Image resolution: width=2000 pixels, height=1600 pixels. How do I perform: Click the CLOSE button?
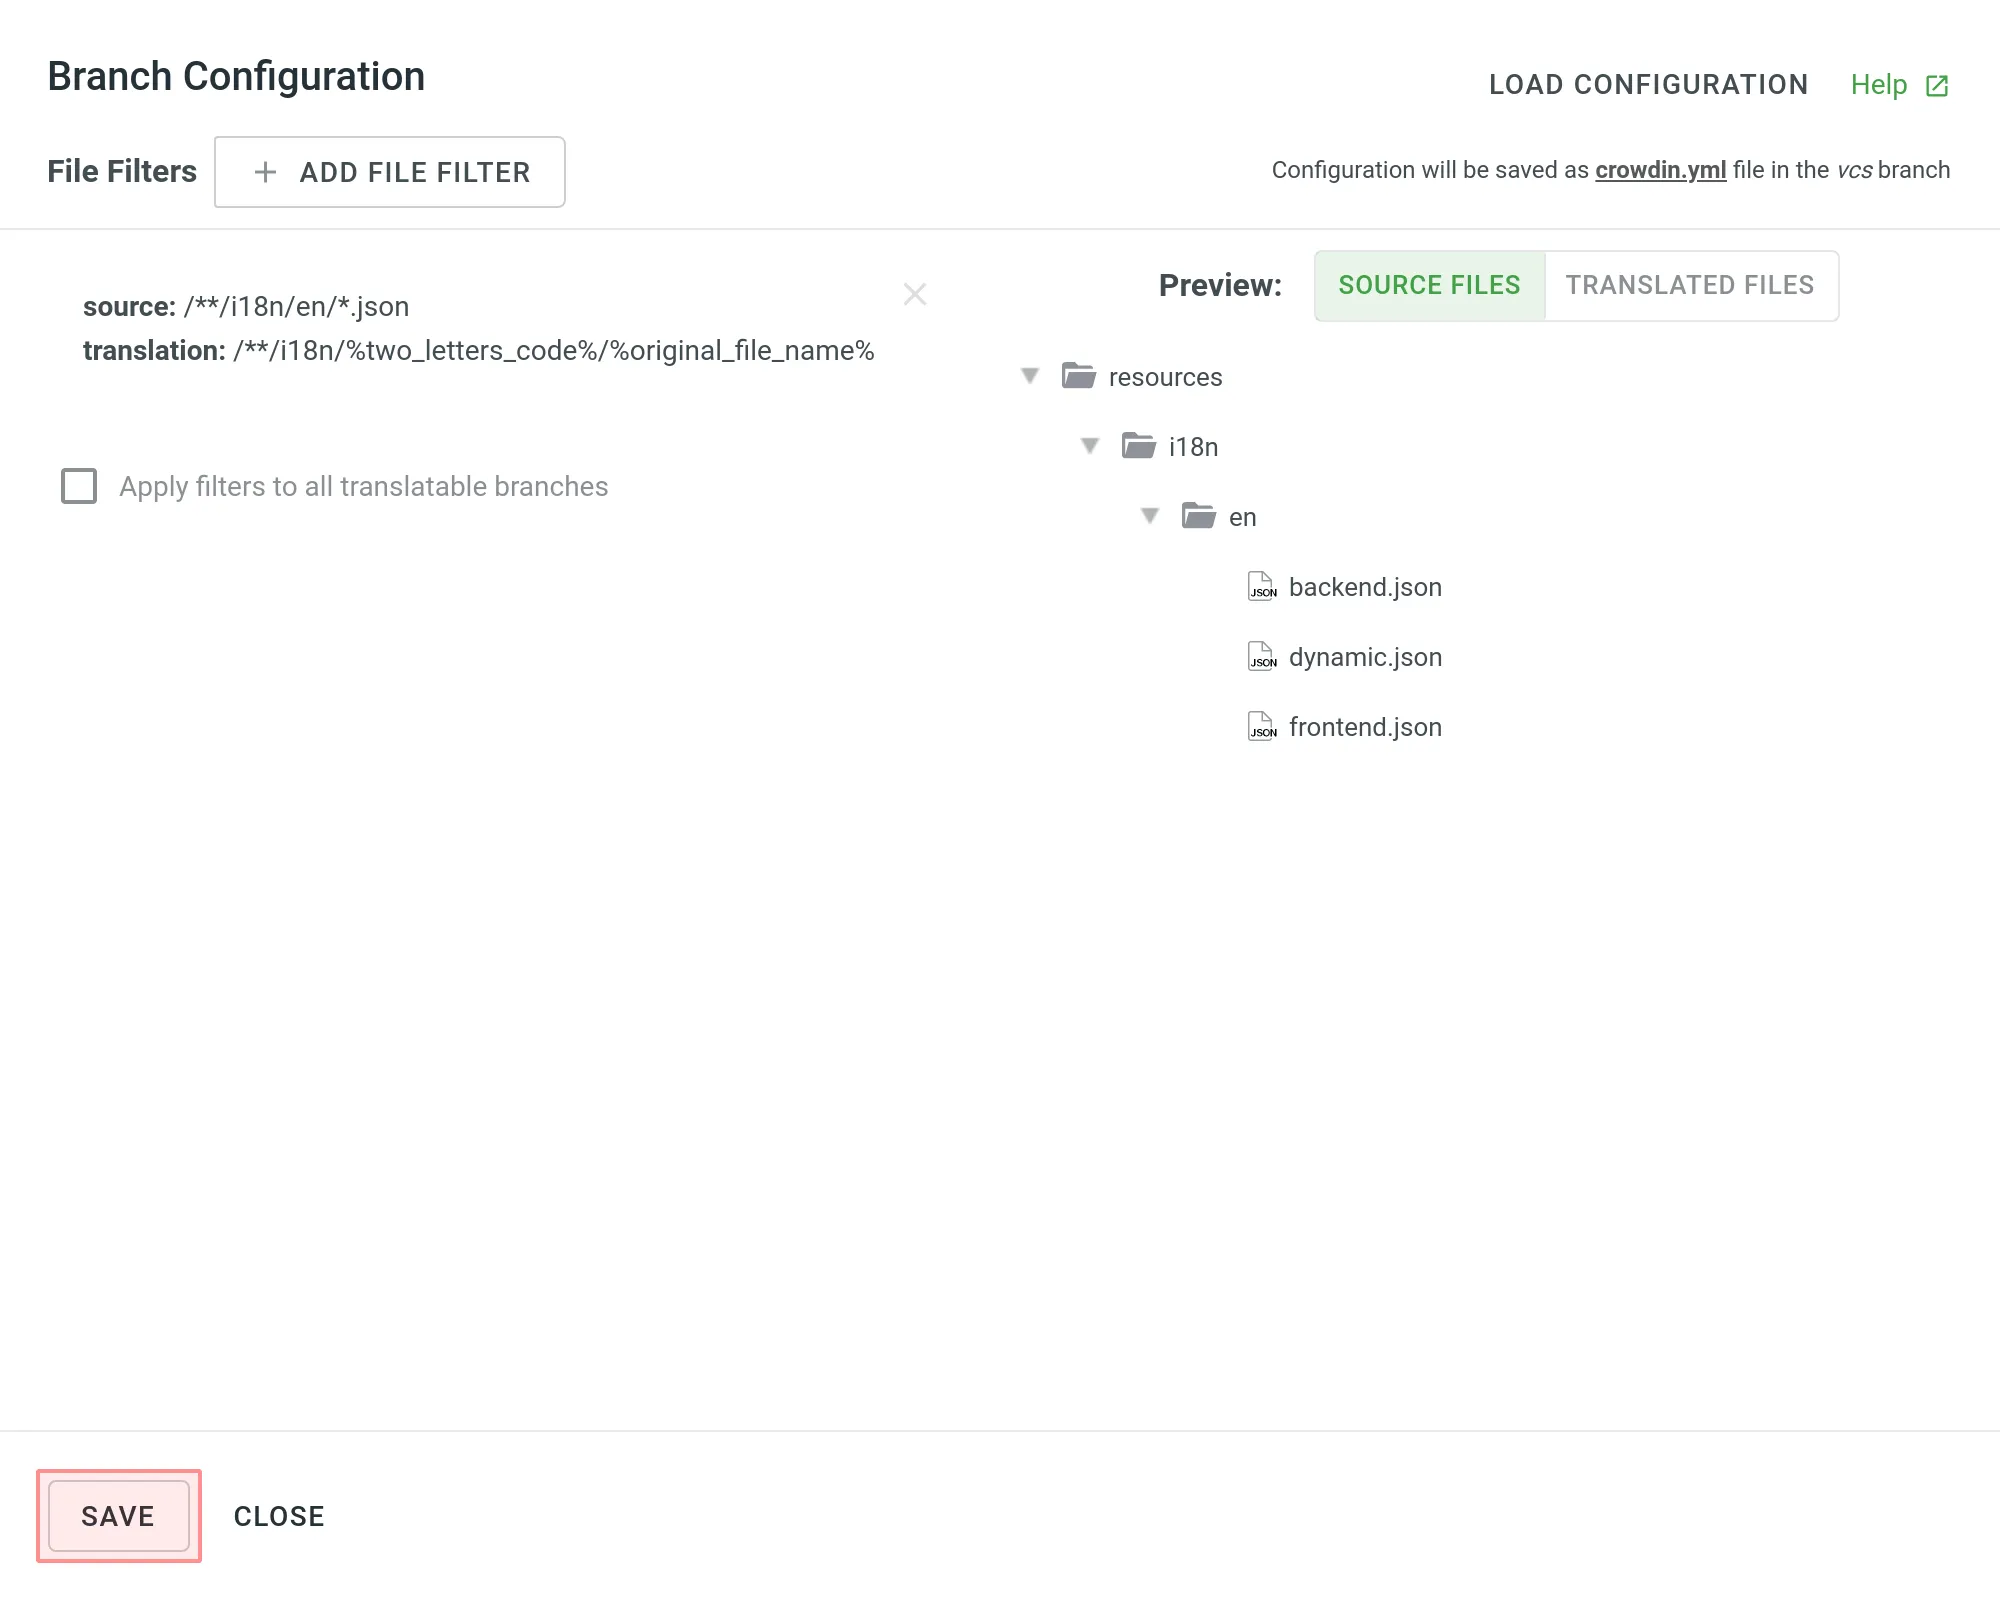click(278, 1515)
